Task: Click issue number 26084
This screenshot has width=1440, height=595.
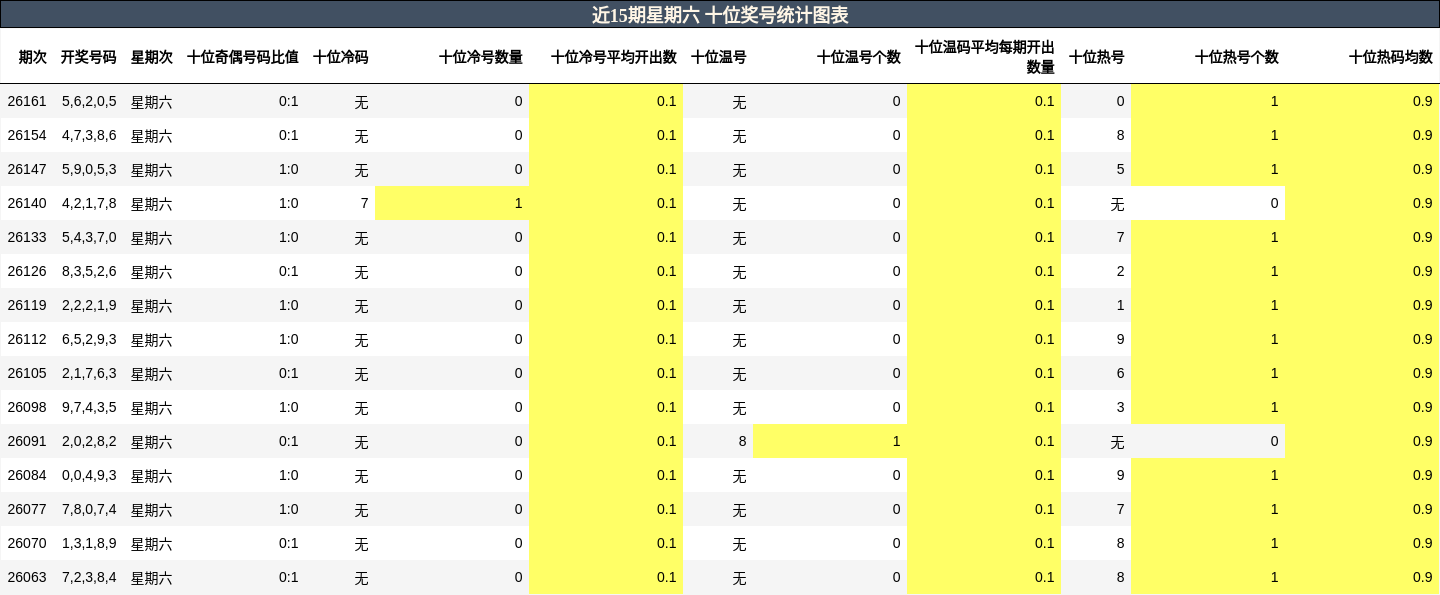Action: pos(27,475)
